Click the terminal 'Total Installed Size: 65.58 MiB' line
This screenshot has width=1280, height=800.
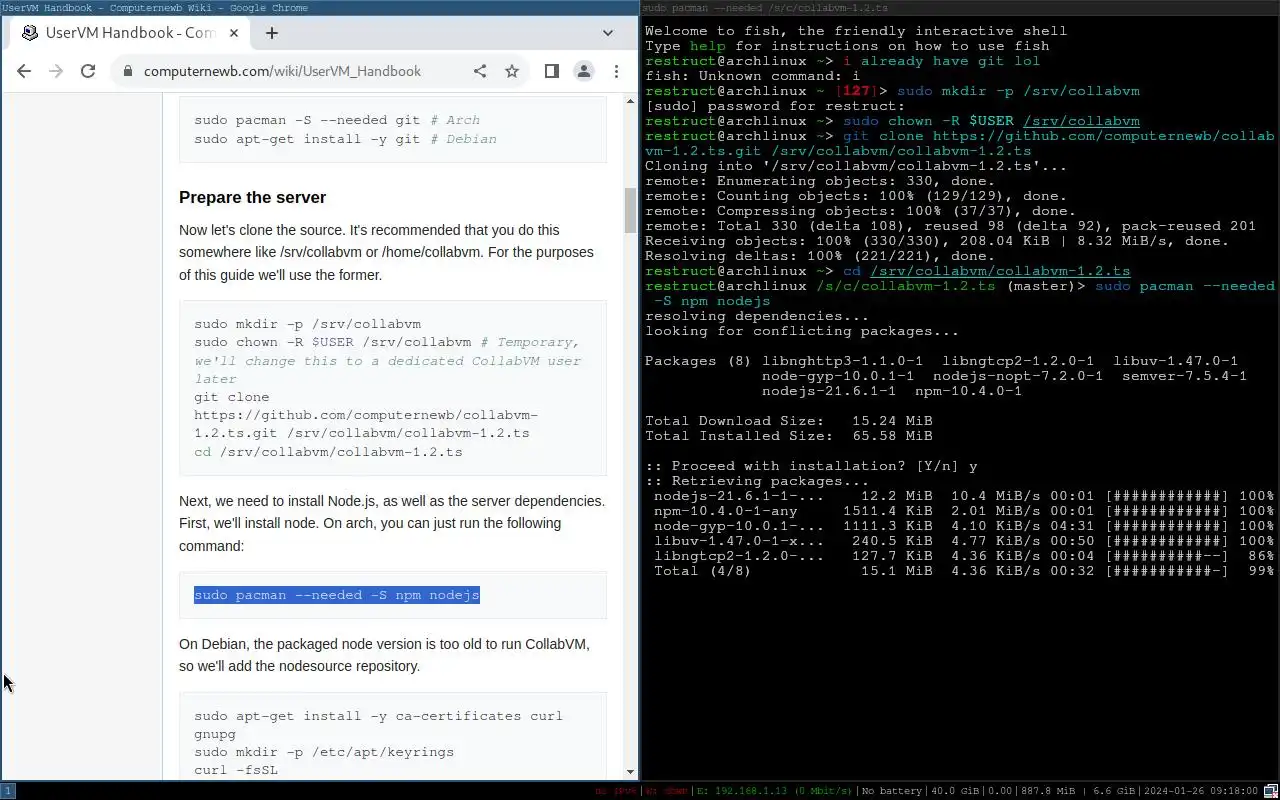(x=788, y=436)
